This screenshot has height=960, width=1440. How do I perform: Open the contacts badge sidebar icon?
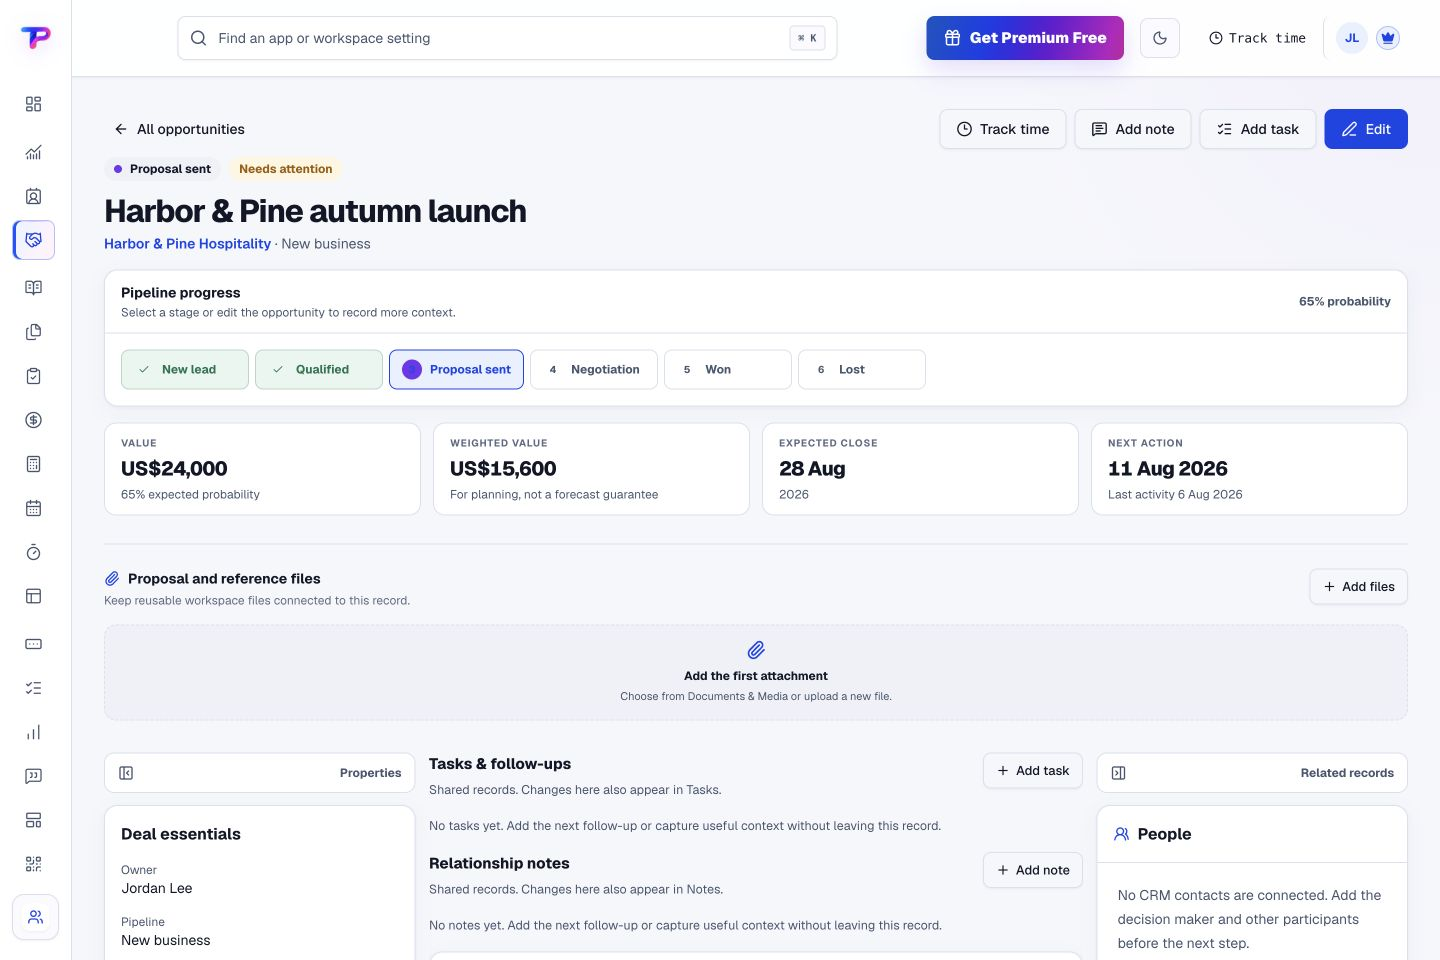[33, 196]
